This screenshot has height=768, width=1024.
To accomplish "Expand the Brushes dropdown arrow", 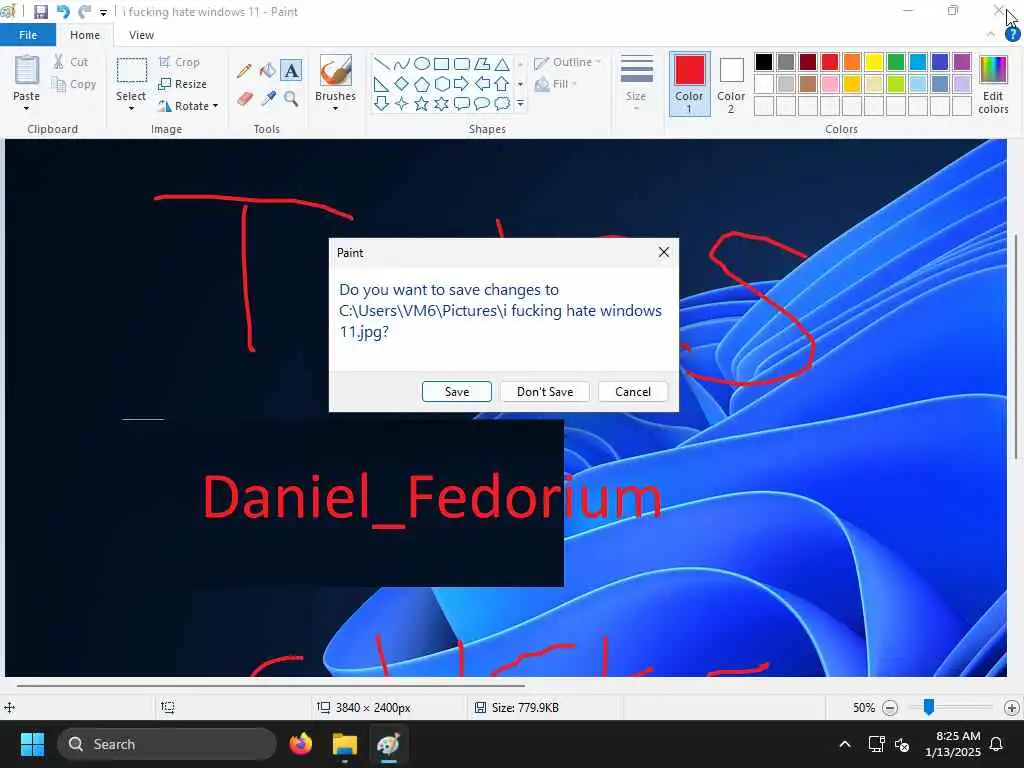I will (x=336, y=108).
